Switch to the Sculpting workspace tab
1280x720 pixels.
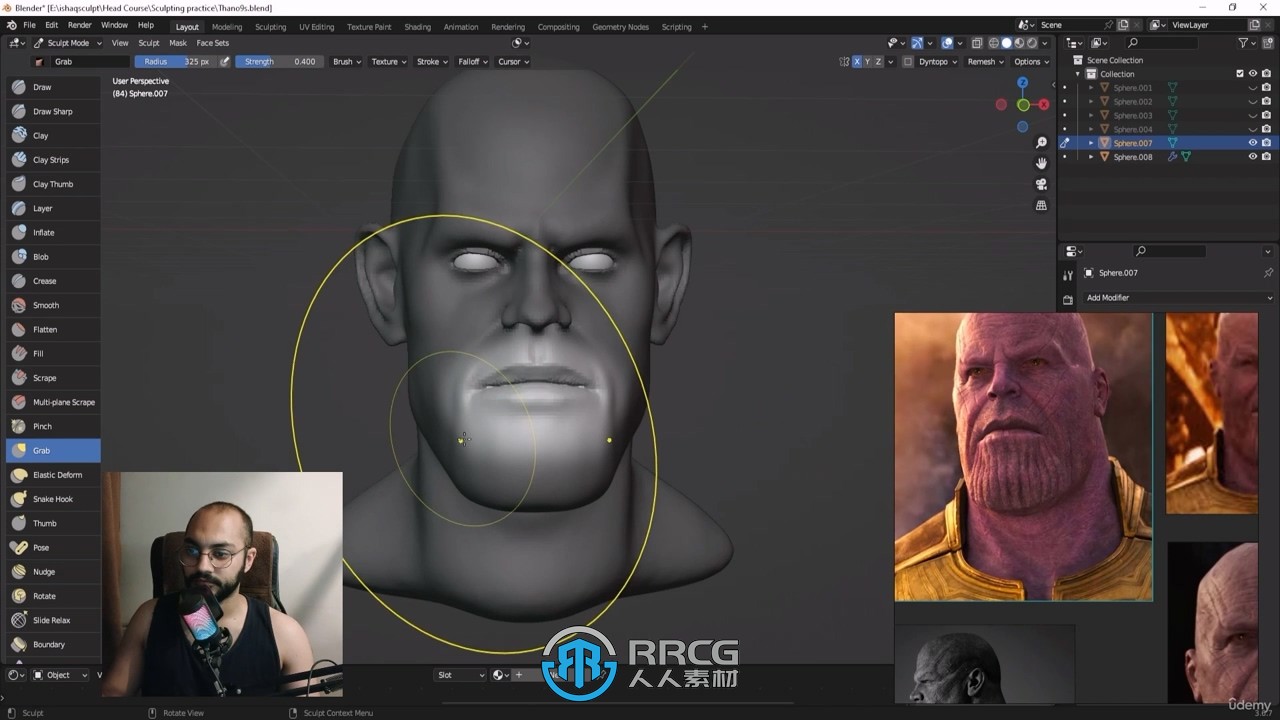pos(270,27)
